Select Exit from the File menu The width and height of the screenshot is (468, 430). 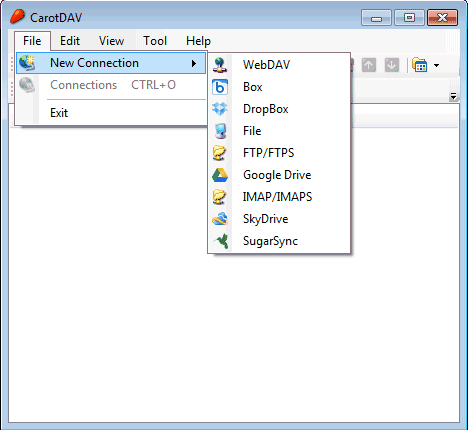point(59,113)
